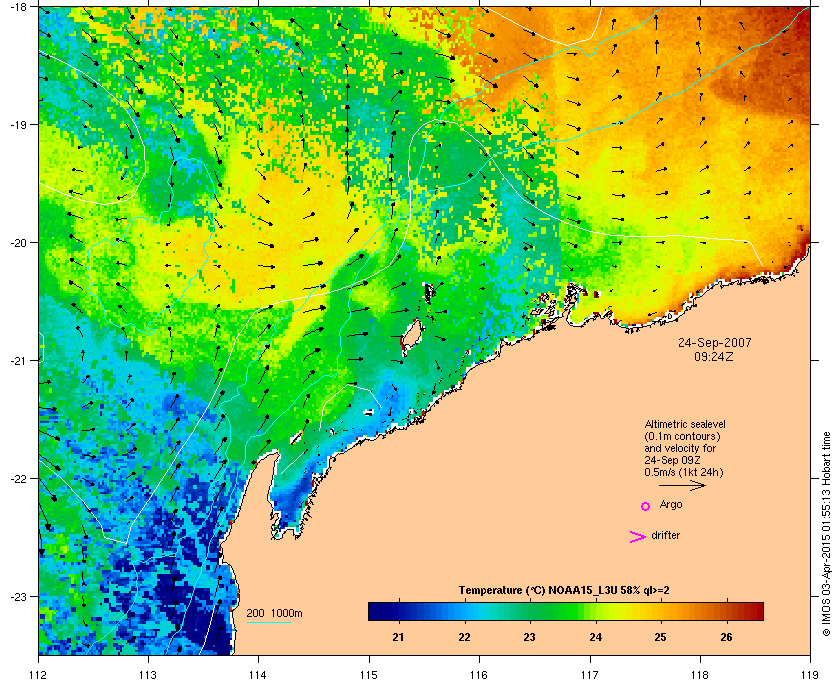Image resolution: width=840 pixels, height=680 pixels.
Task: Click the IMOS copyright timestamp text
Action: (826, 534)
